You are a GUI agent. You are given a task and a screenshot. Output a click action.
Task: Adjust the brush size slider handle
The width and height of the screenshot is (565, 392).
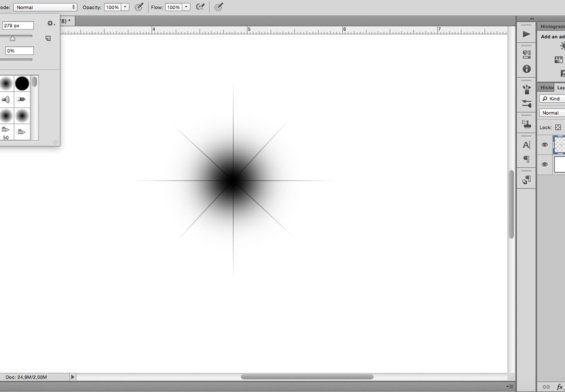[x=13, y=38]
